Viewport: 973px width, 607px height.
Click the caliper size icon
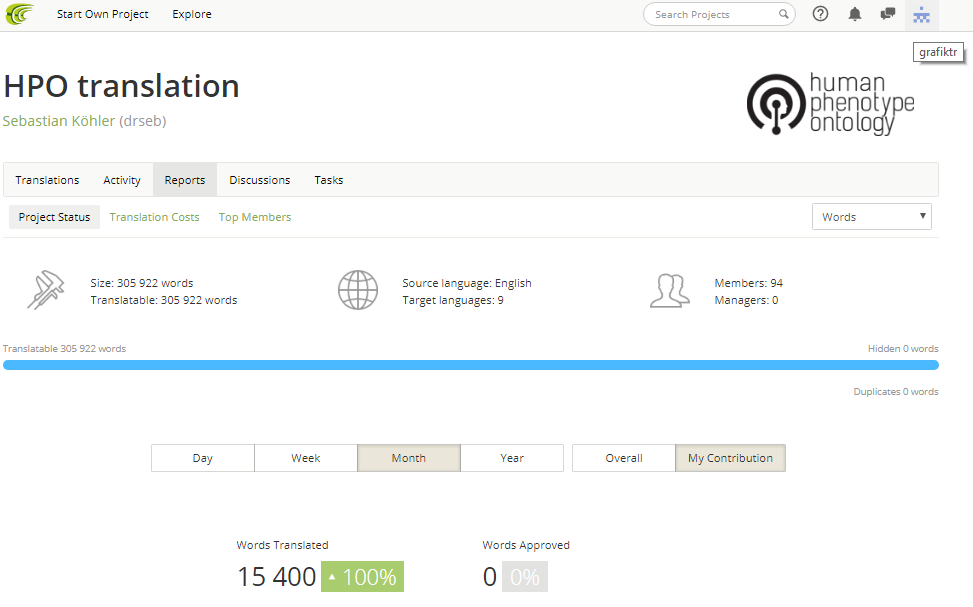point(45,290)
